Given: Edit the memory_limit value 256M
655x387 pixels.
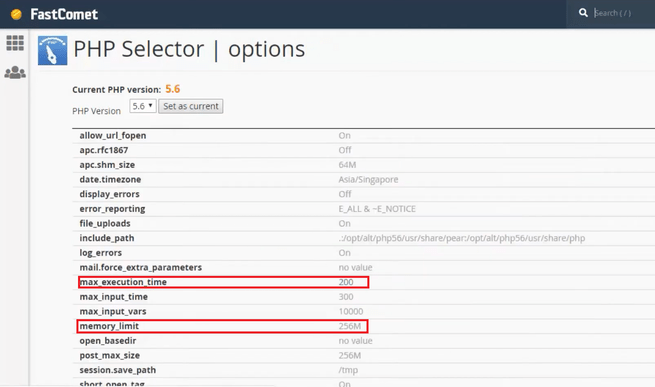Looking at the screenshot, I should pos(350,326).
